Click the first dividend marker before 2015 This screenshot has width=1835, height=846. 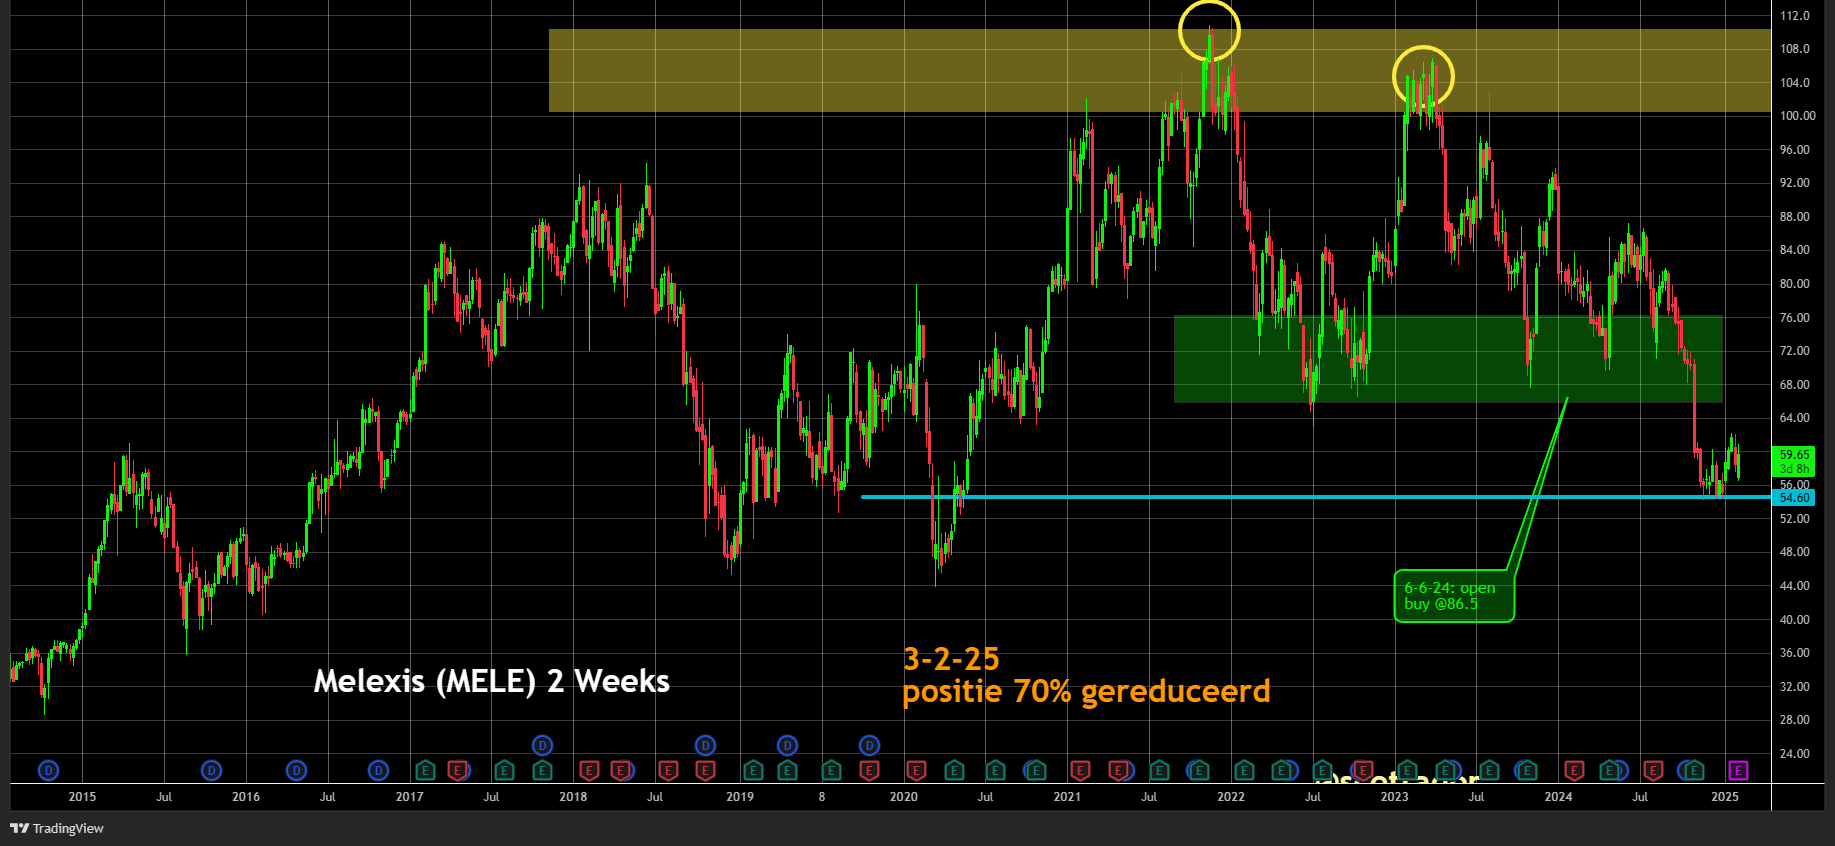click(x=48, y=770)
